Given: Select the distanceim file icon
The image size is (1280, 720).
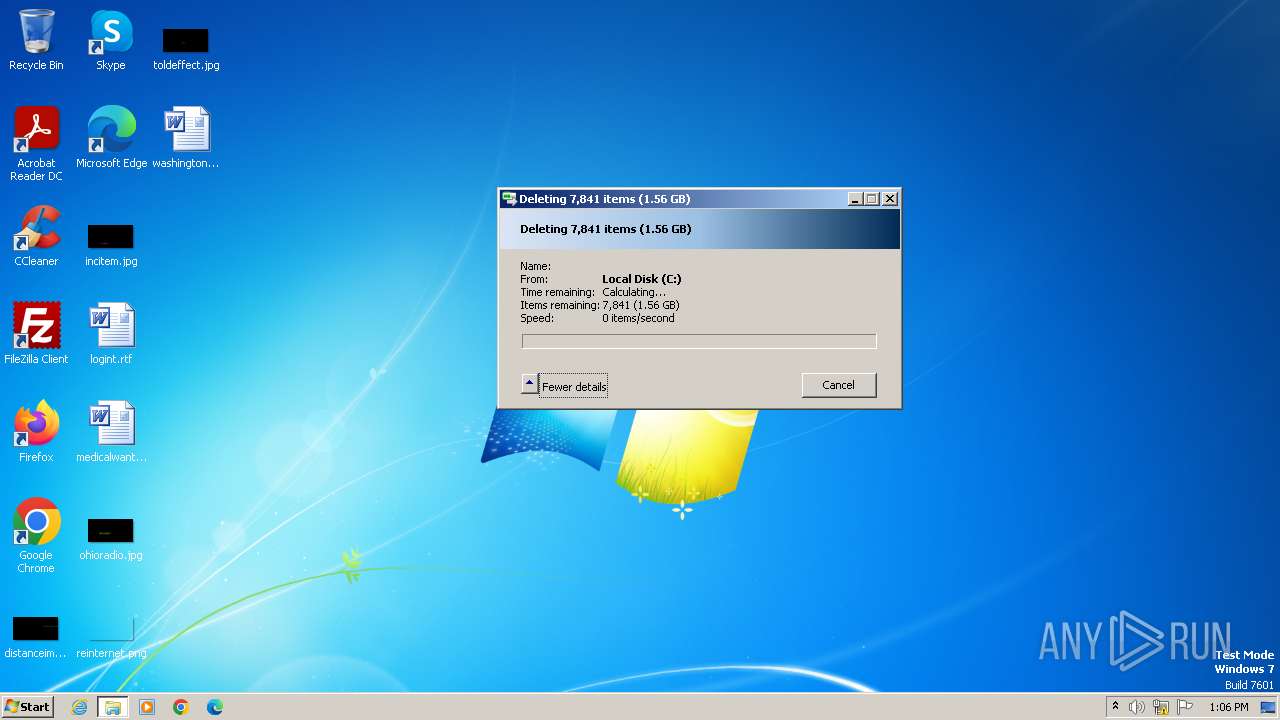Looking at the screenshot, I should (36, 636).
